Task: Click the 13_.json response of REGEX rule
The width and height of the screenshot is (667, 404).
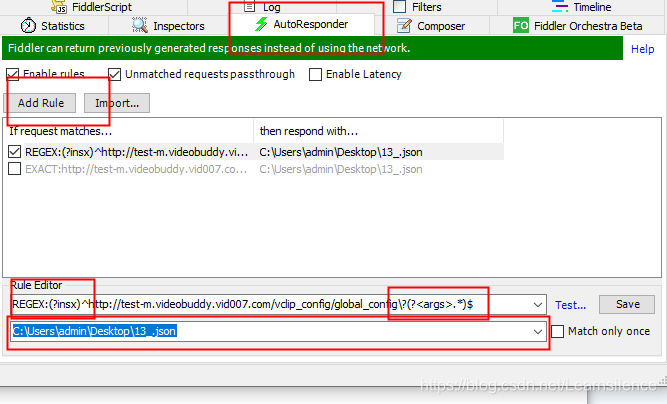Action: 341,152
